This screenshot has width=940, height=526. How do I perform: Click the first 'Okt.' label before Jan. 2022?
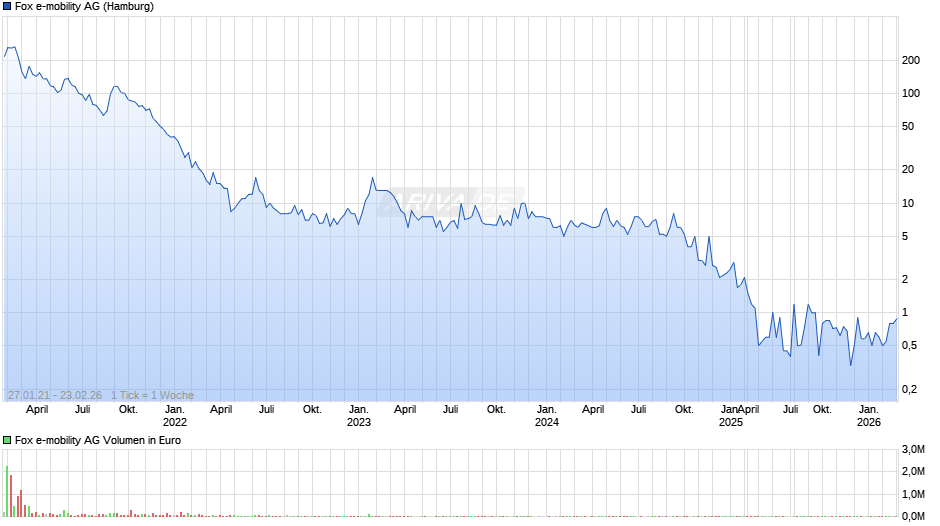click(x=128, y=409)
